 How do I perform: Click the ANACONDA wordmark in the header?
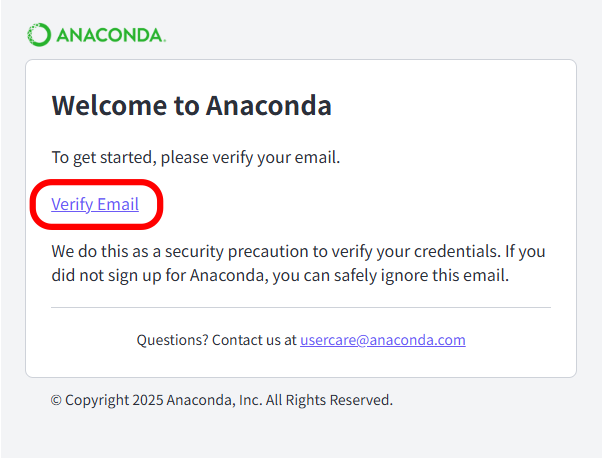pos(110,35)
